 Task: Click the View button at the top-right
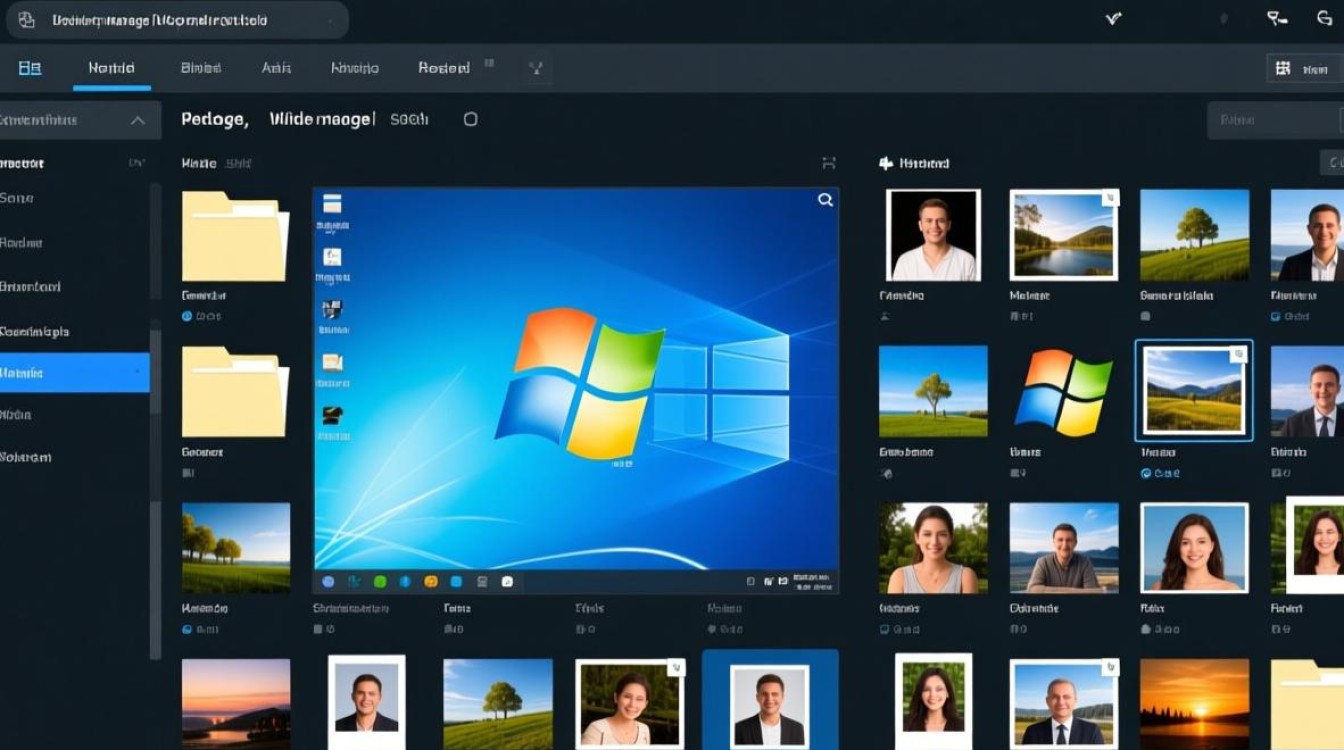1305,67
